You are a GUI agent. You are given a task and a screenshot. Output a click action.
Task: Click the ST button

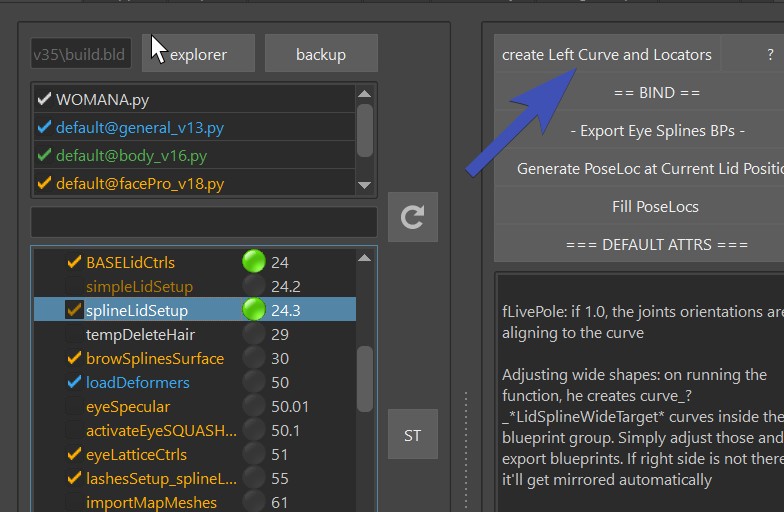(413, 434)
